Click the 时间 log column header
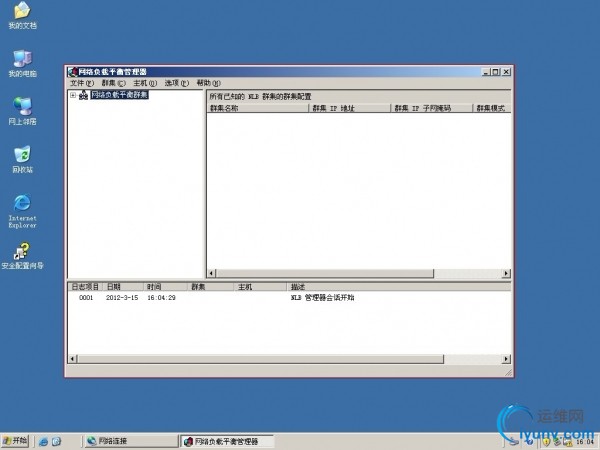The image size is (600, 450). pos(165,287)
